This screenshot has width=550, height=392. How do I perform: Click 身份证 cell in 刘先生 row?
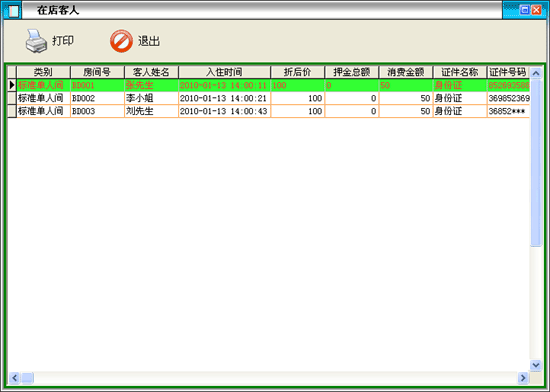[460, 111]
